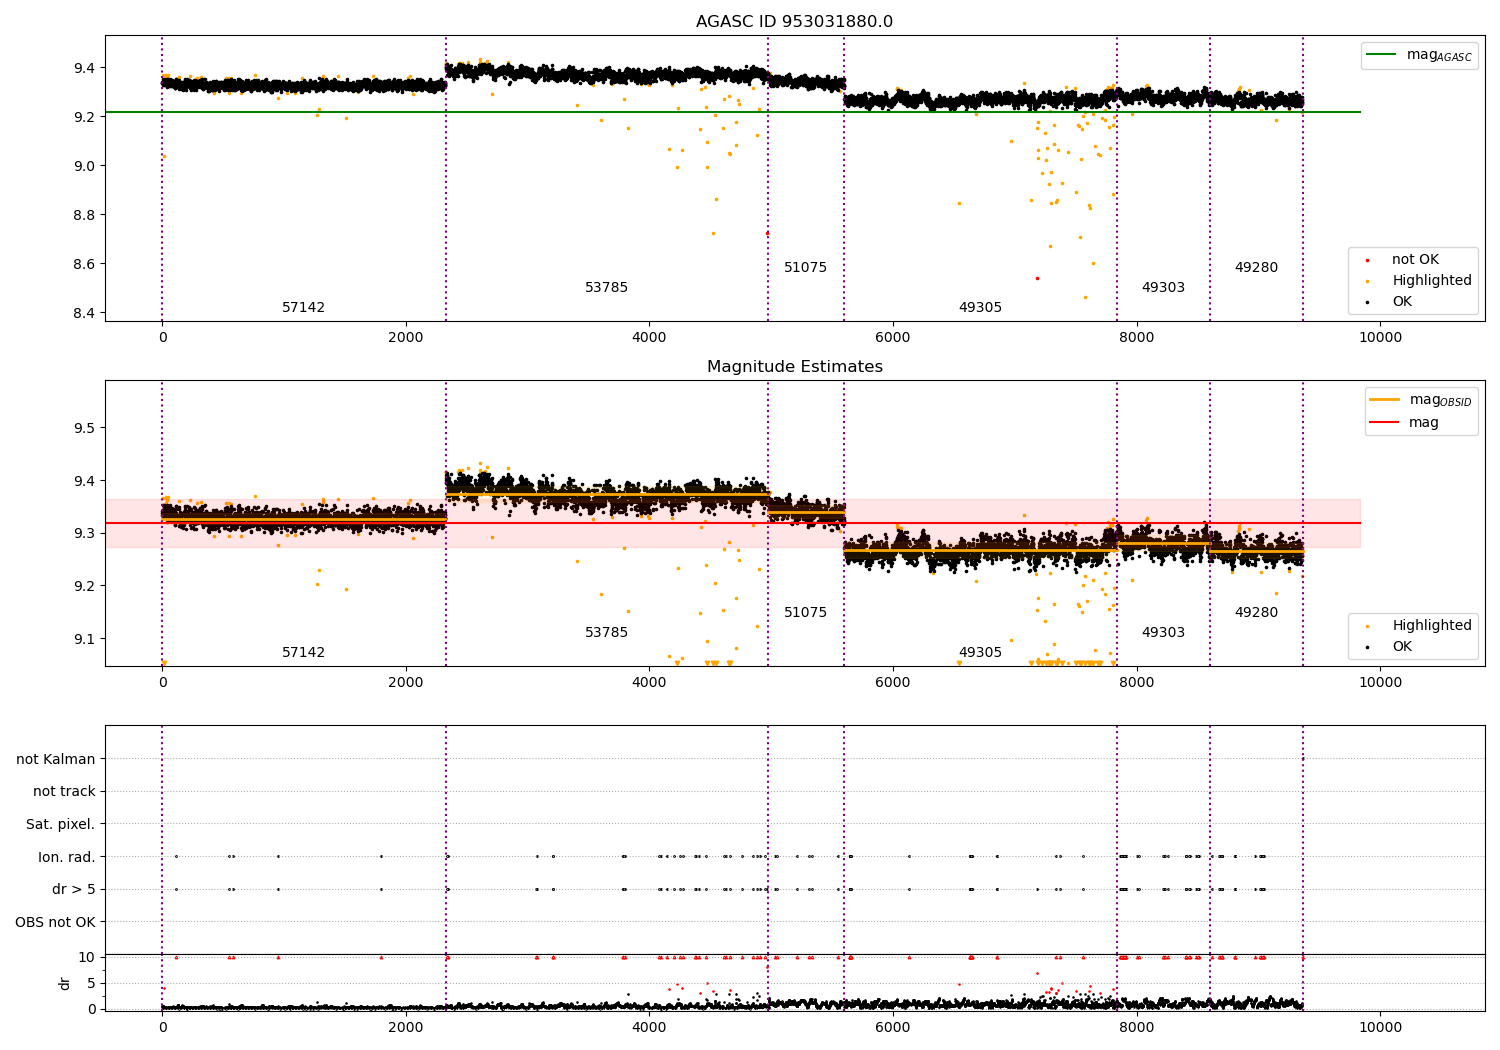This screenshot has height=1050, width=1500.
Task: Click the 'Magnitude Estimates' subplot title
Action: click(x=794, y=367)
